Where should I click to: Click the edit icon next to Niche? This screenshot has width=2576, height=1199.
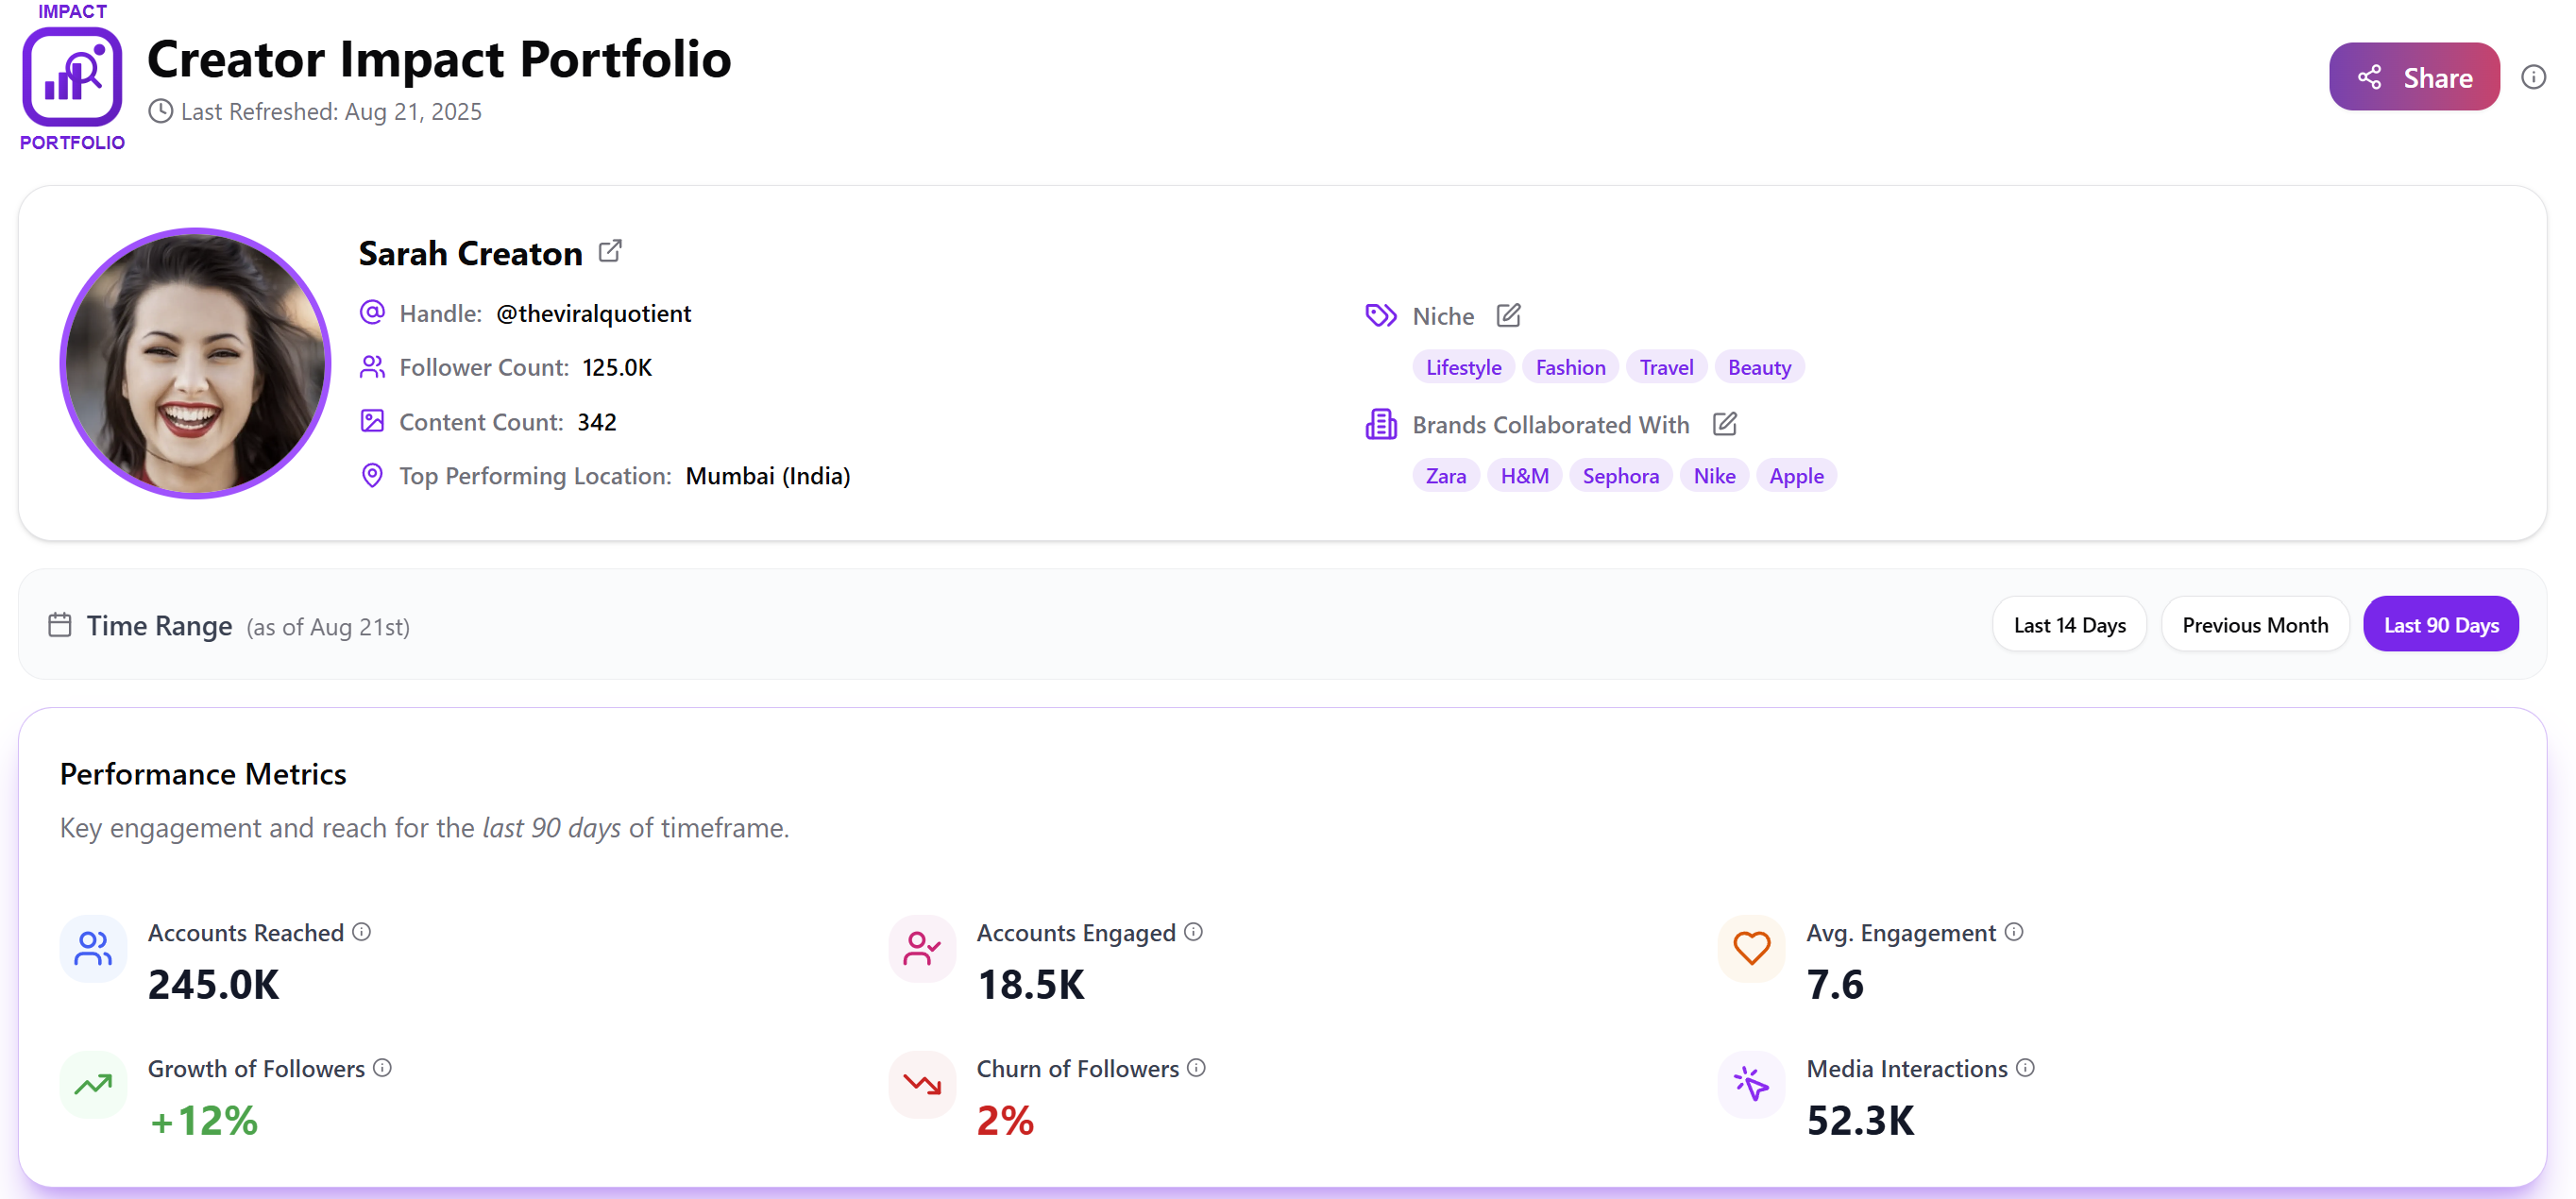click(1508, 316)
